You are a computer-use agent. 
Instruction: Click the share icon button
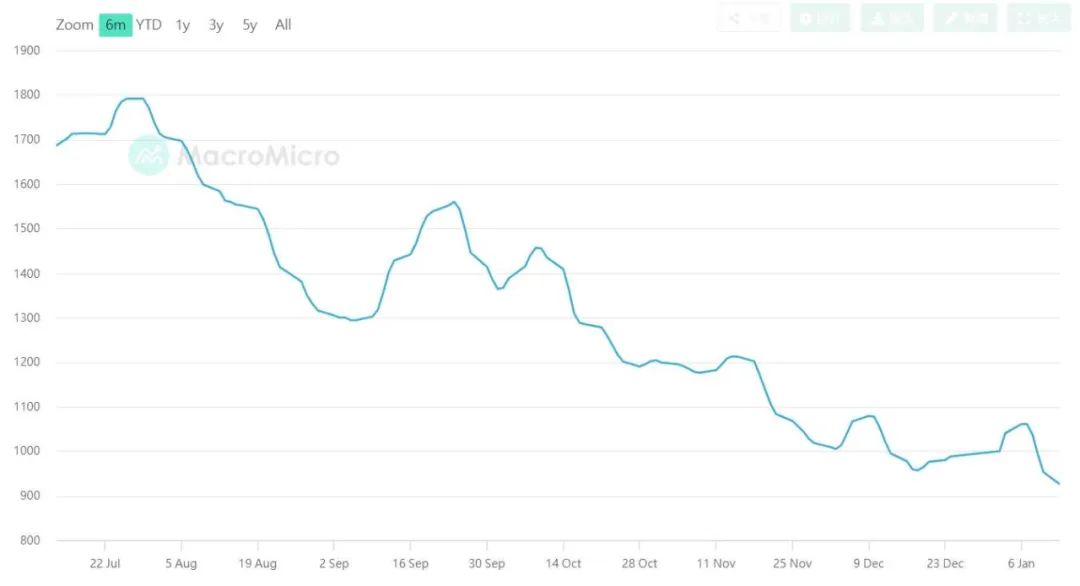[749, 18]
